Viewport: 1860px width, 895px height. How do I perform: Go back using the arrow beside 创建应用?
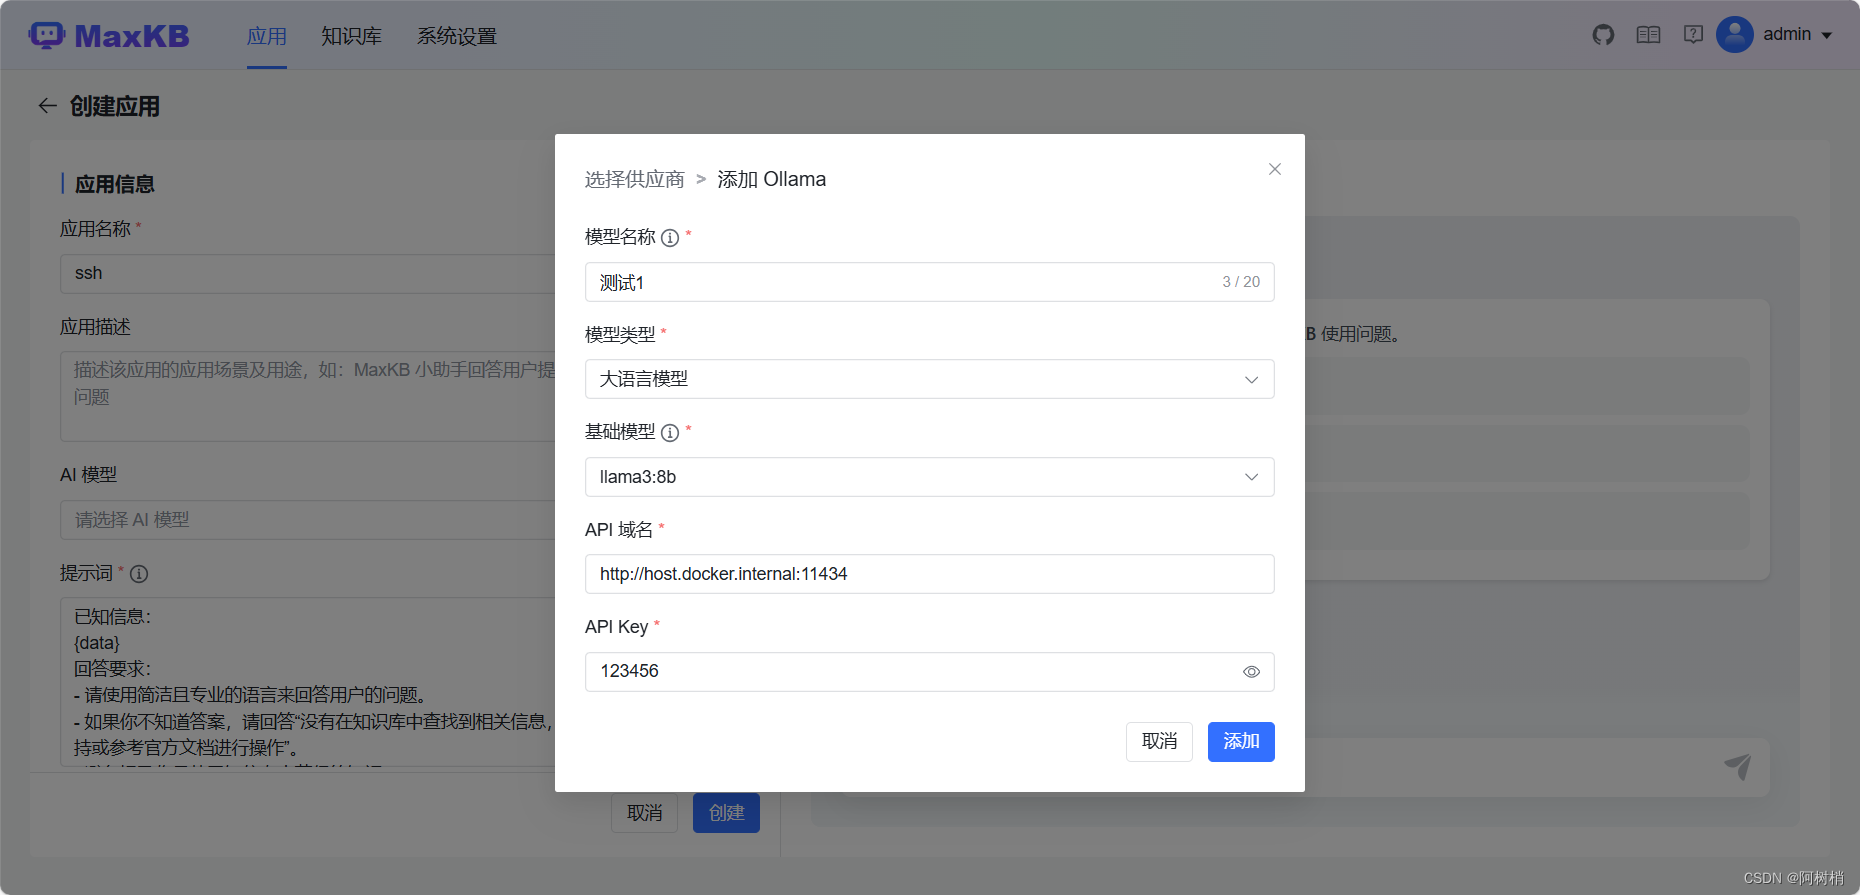(47, 106)
